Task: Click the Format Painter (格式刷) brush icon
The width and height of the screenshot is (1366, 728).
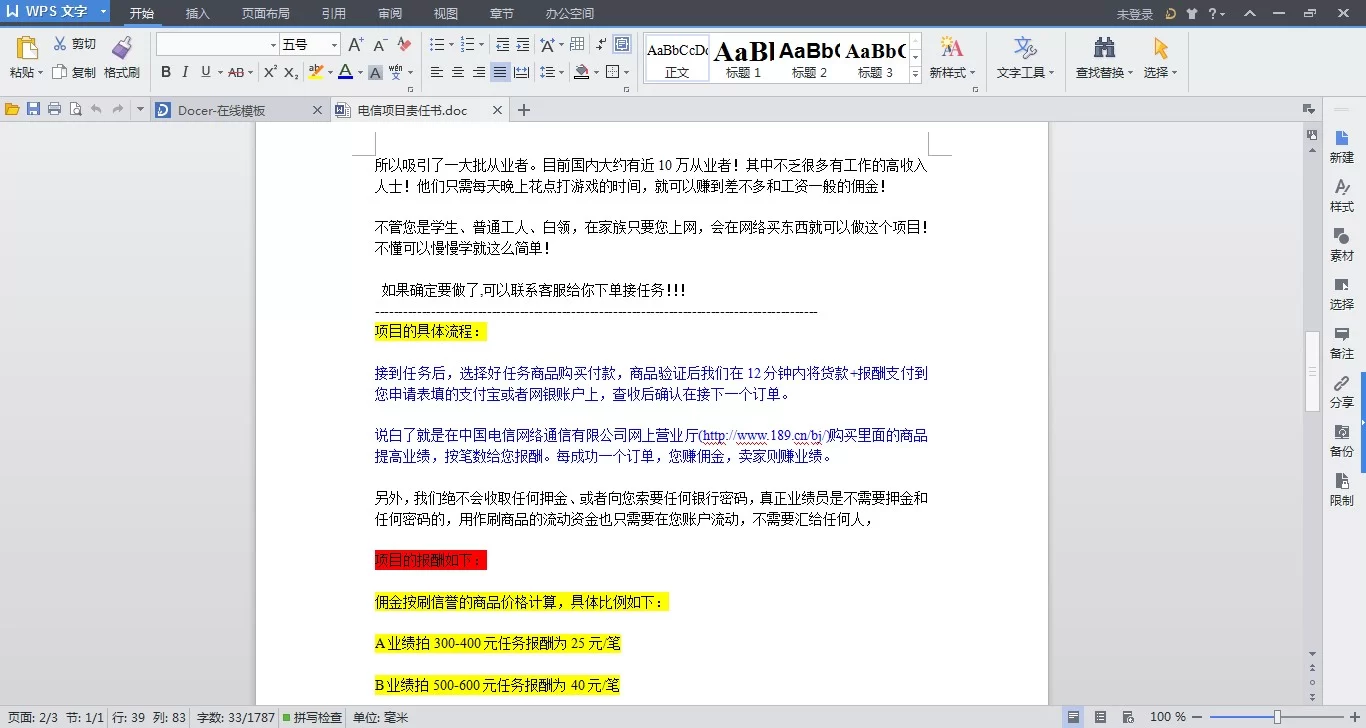Action: 122,48
